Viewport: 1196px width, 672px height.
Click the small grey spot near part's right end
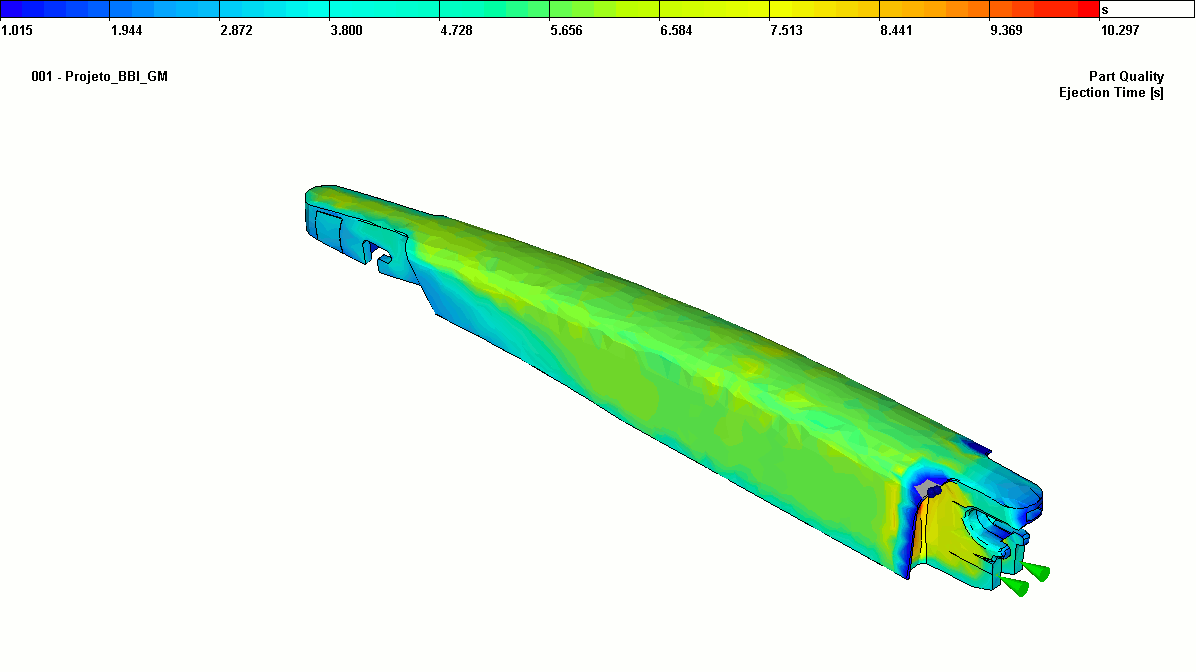(932, 490)
